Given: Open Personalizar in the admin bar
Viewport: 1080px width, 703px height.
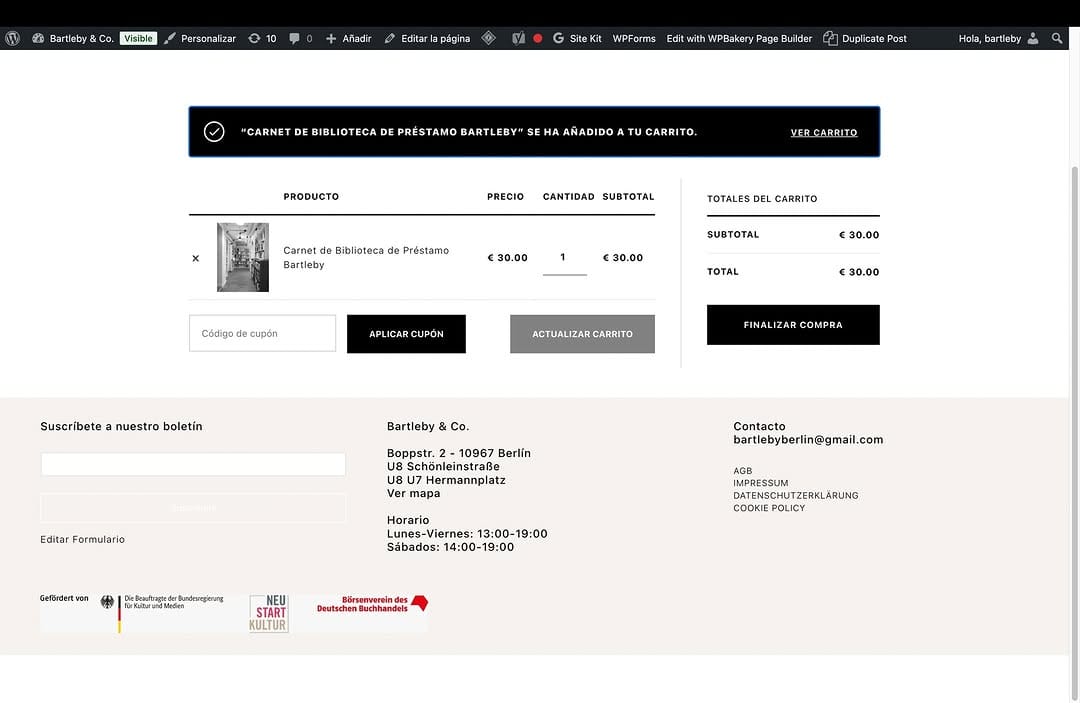Looking at the screenshot, I should pyautogui.click(x=200, y=39).
